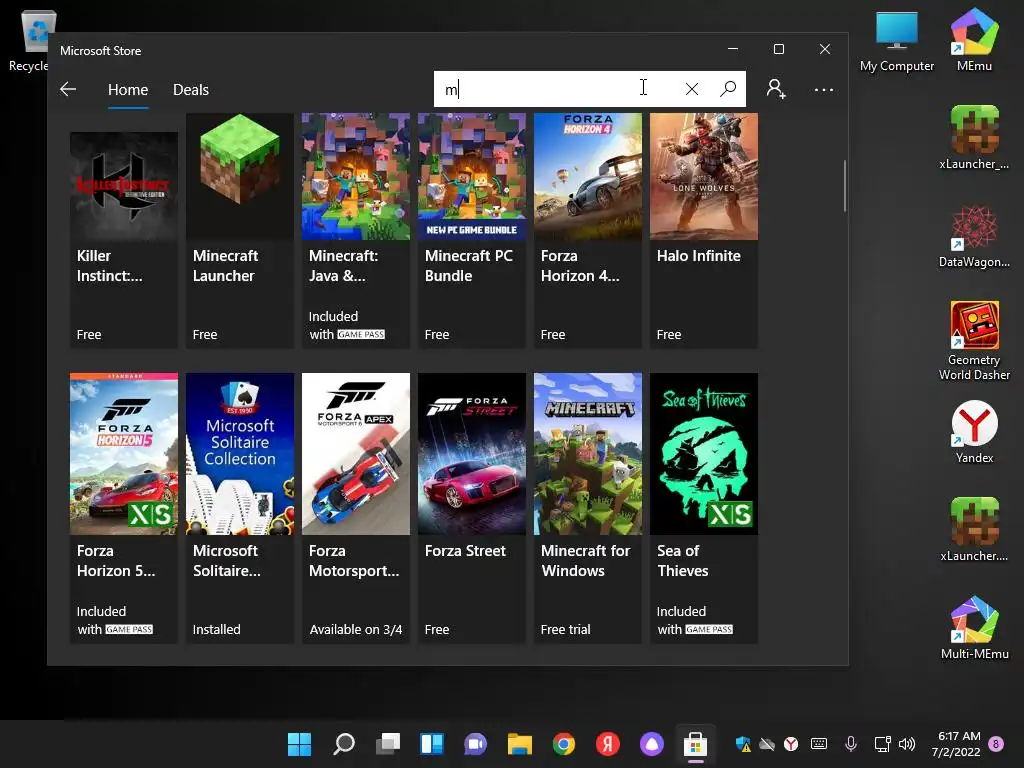Image resolution: width=1024 pixels, height=768 pixels.
Task: Open the taskbar clock and date
Action: click(x=956, y=744)
